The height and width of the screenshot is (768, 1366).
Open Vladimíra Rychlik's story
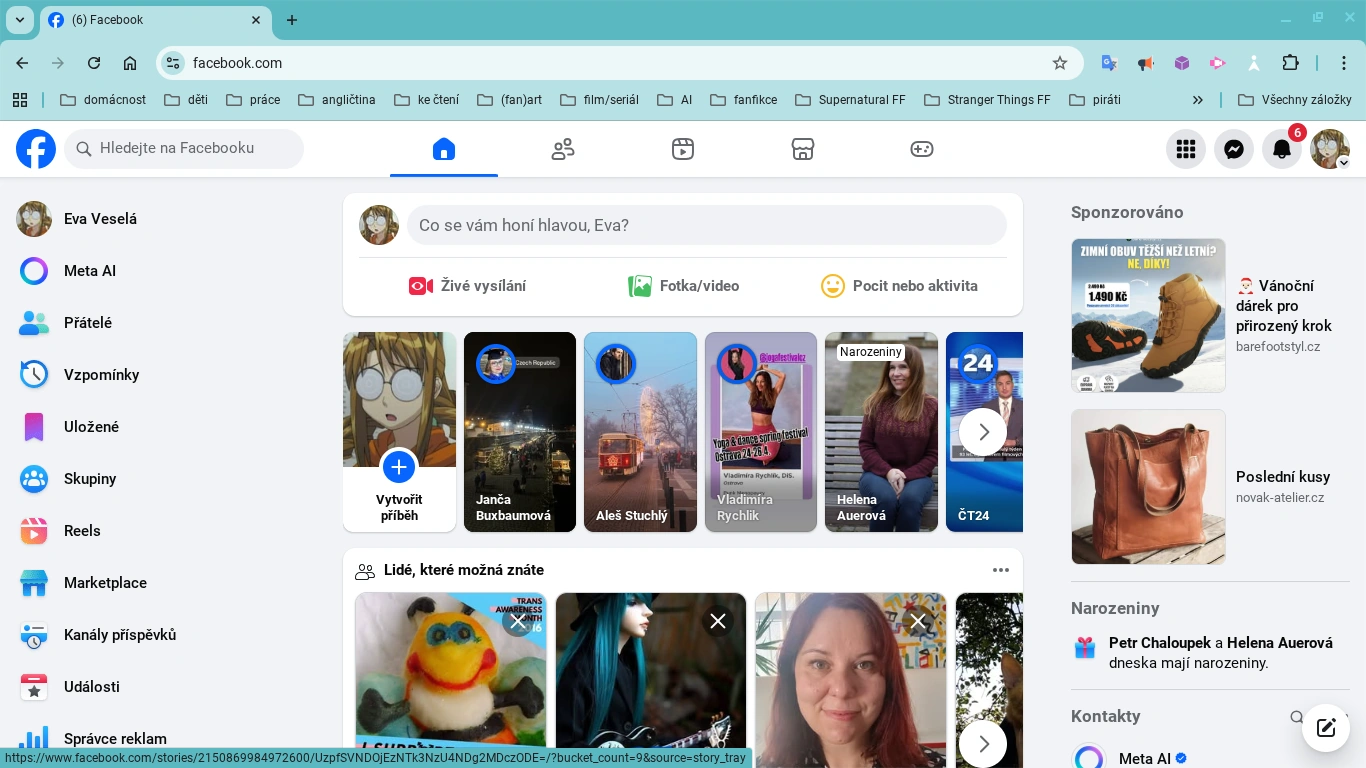[x=761, y=432]
